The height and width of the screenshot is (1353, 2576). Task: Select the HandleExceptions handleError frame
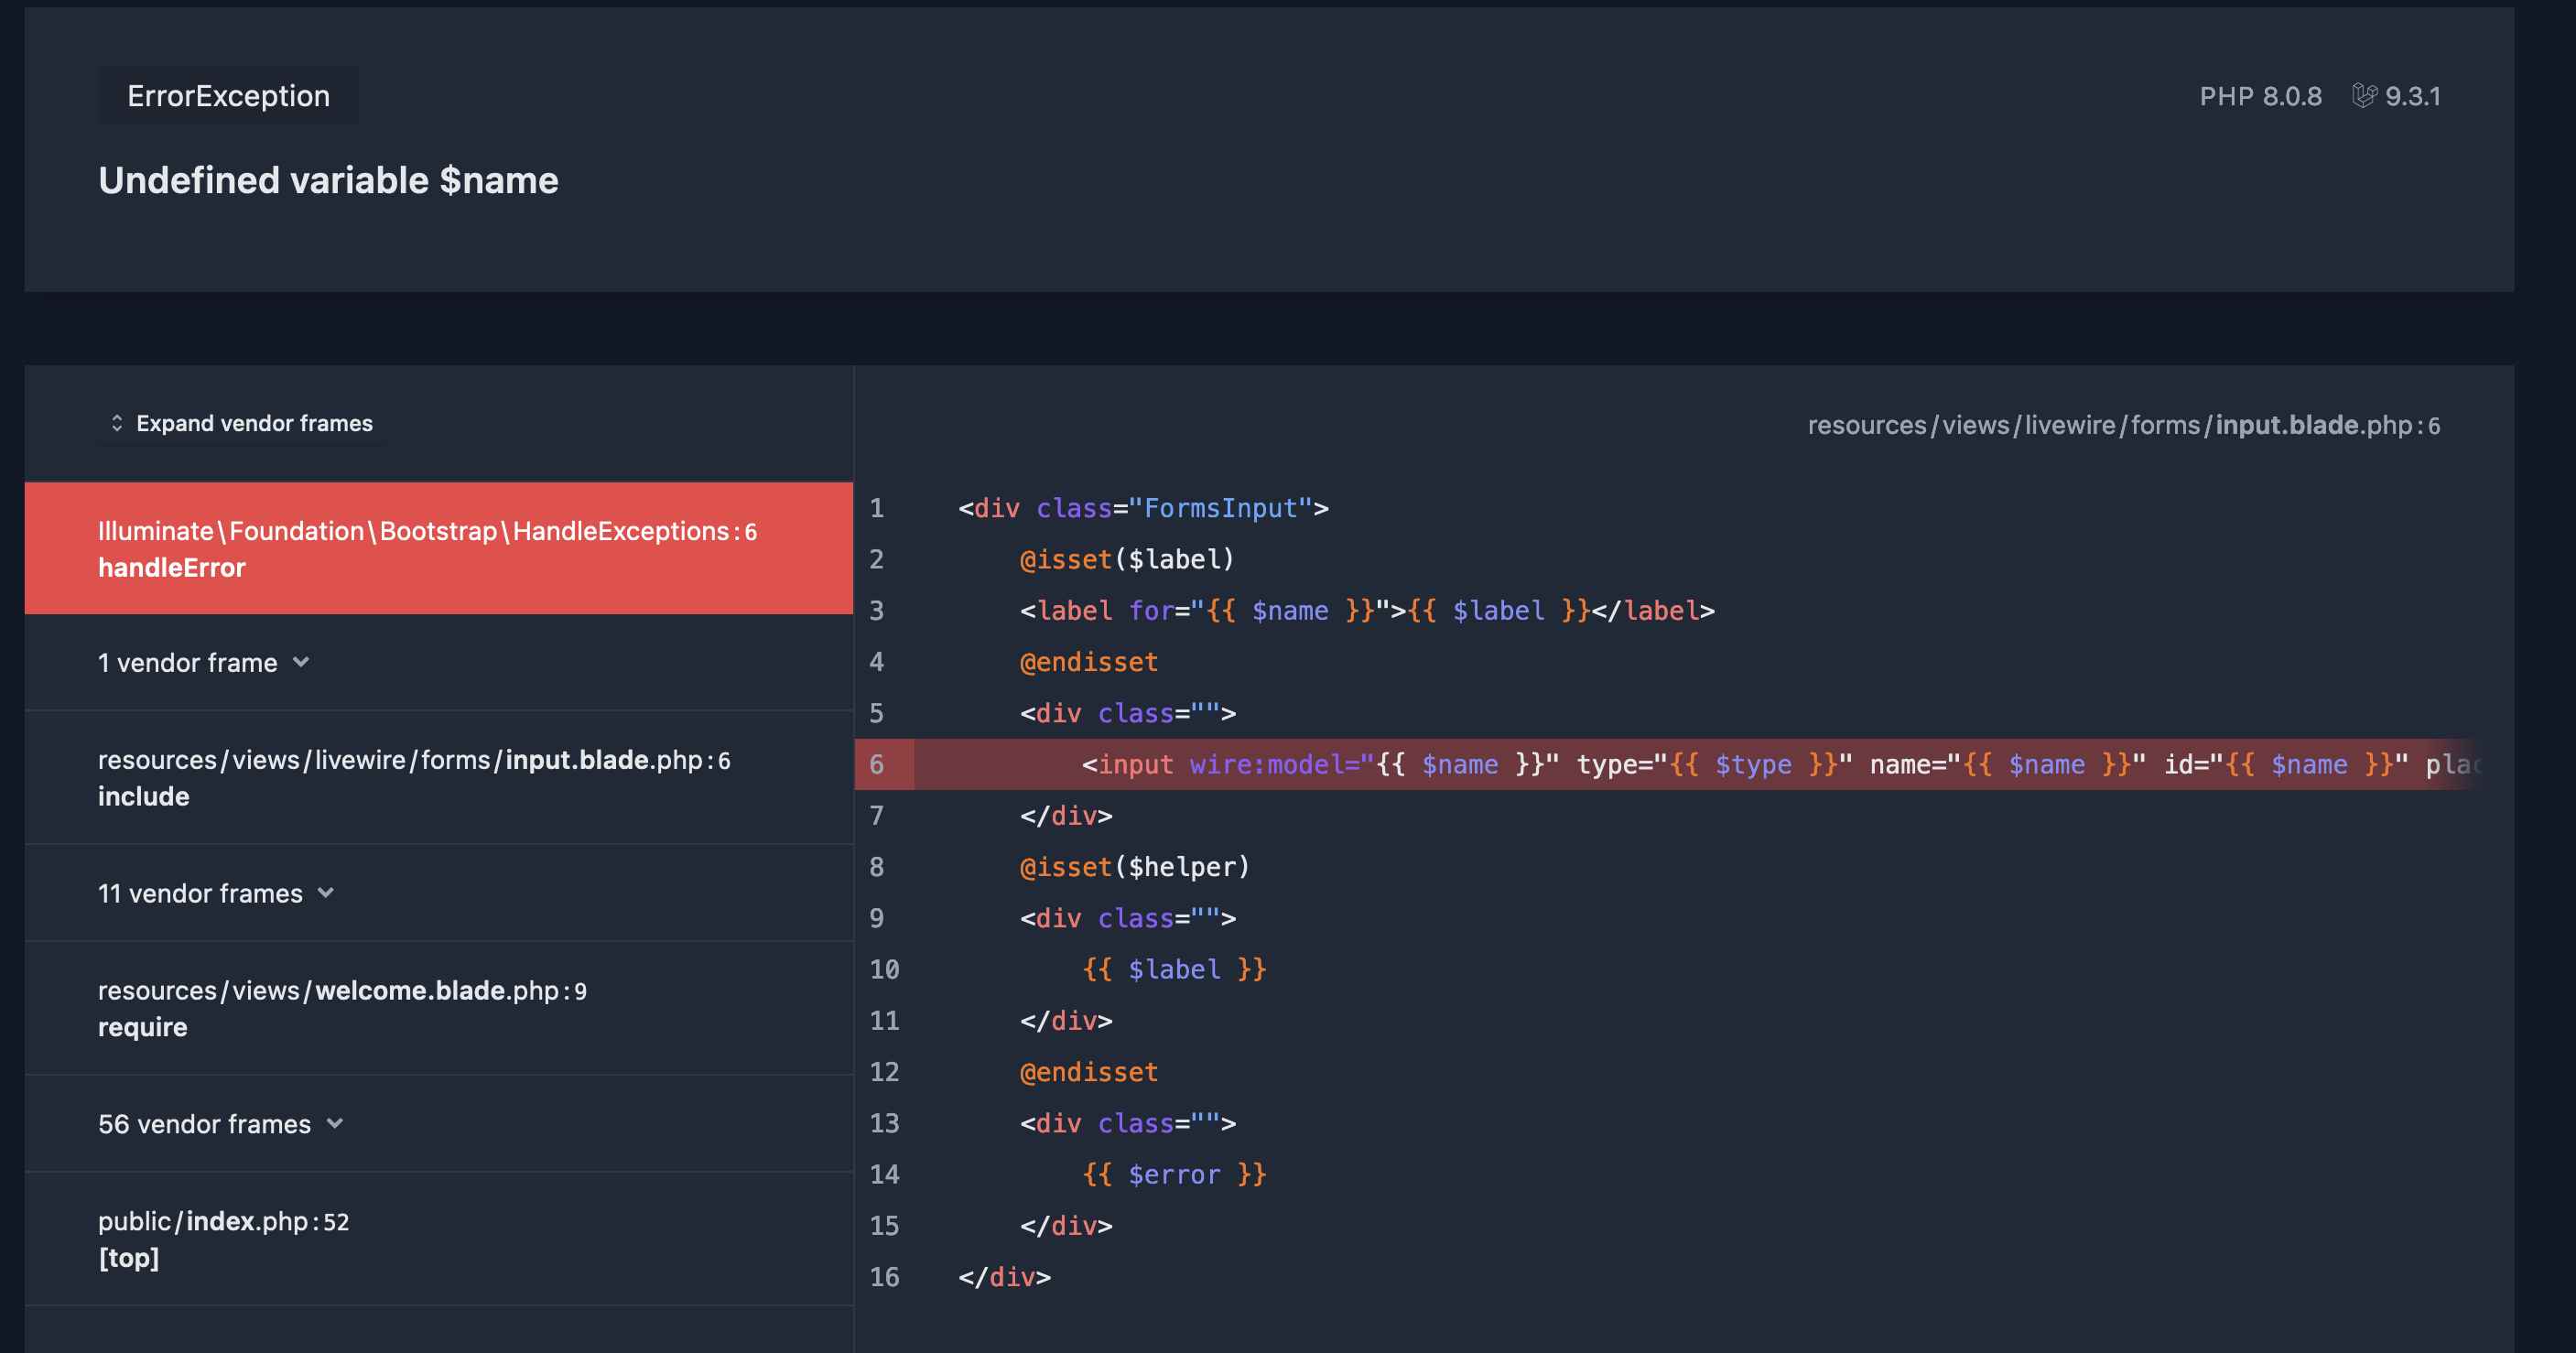pyautogui.click(x=439, y=548)
